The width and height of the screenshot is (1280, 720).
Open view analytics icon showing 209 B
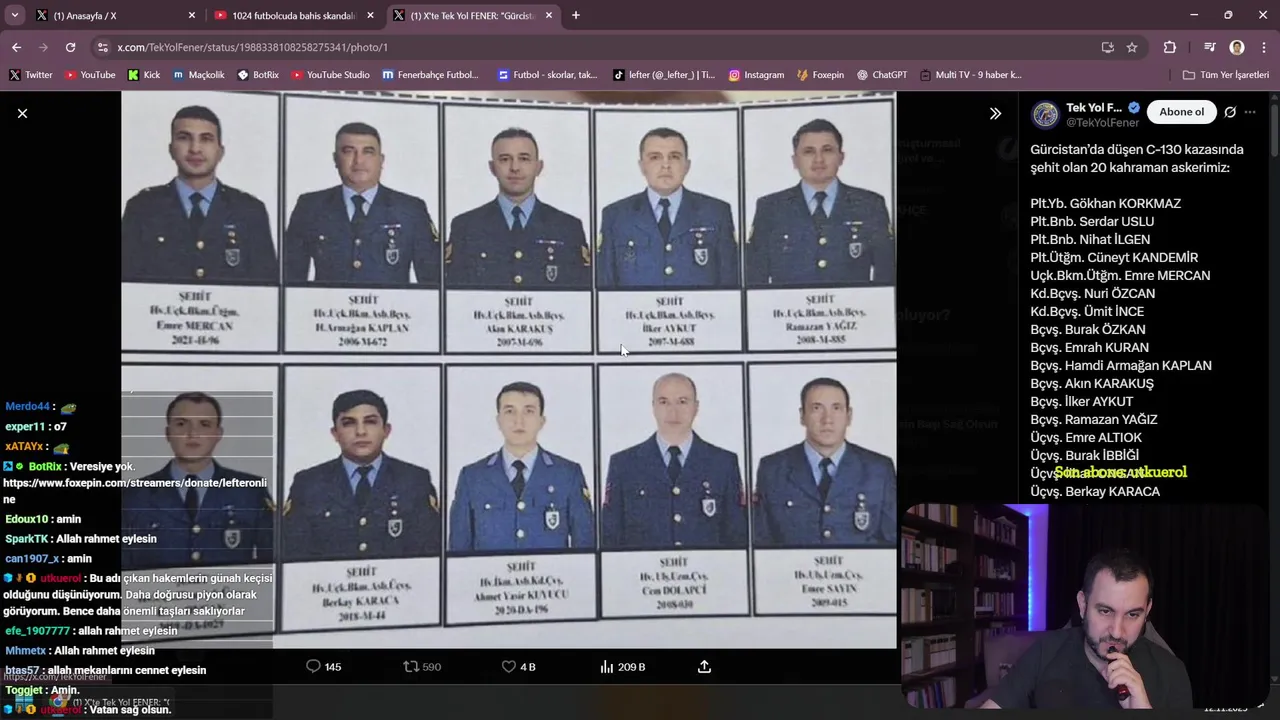tap(622, 666)
